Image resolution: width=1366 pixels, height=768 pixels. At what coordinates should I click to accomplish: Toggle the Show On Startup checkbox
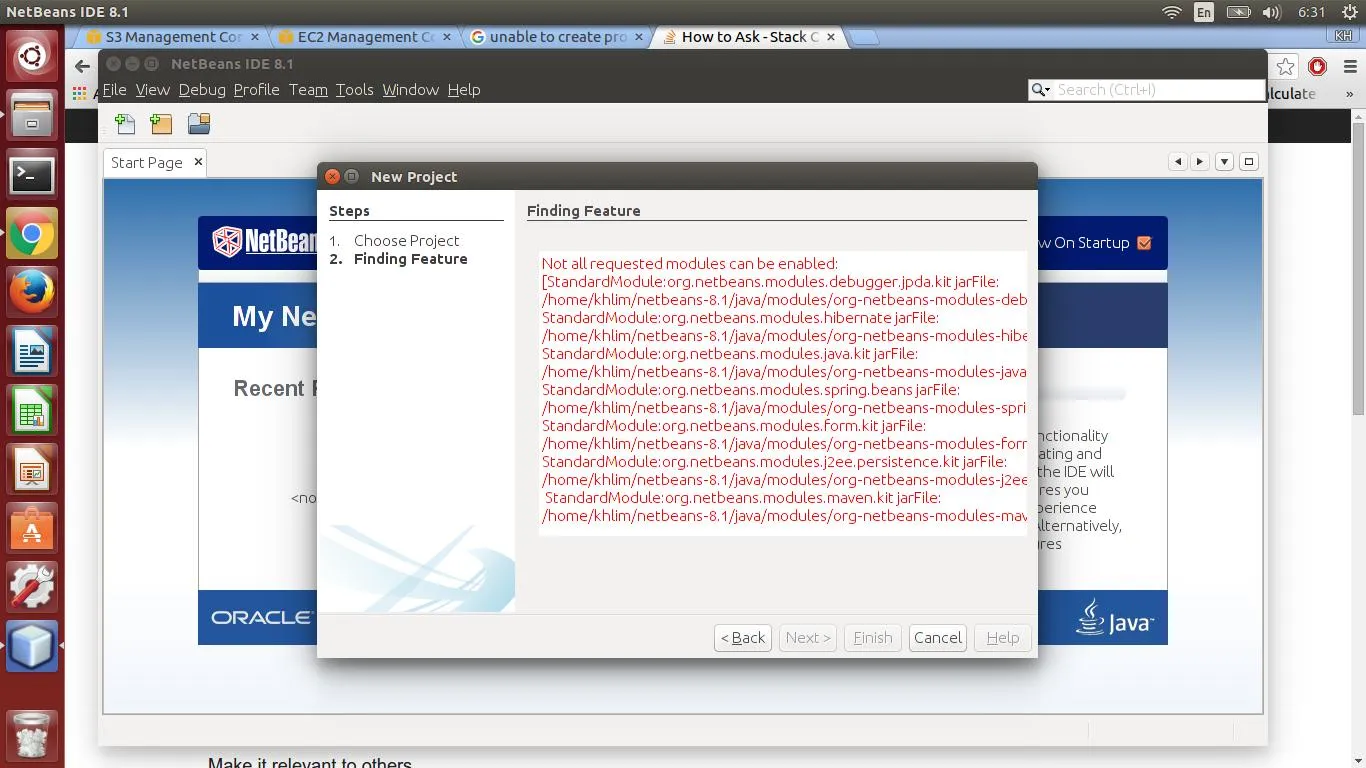pyautogui.click(x=1144, y=243)
